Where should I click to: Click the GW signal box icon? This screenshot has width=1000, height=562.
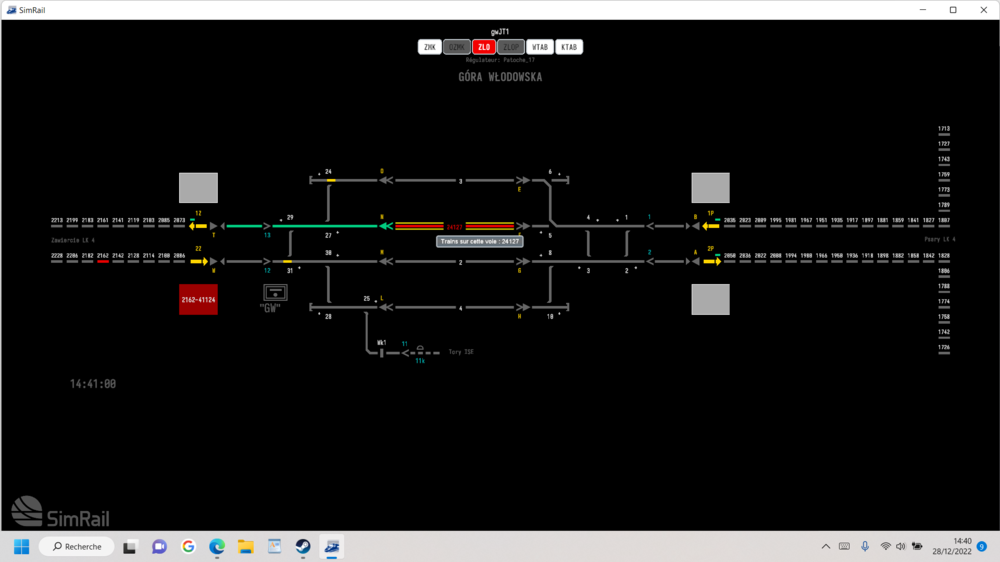coord(274,292)
